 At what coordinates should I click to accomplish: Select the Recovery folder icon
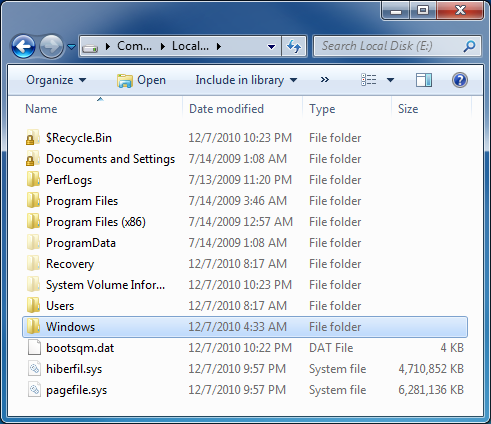[33, 264]
